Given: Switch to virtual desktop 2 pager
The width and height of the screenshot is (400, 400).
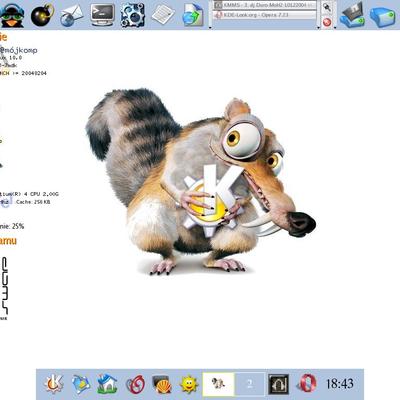Looking at the screenshot, I should coord(250,384).
